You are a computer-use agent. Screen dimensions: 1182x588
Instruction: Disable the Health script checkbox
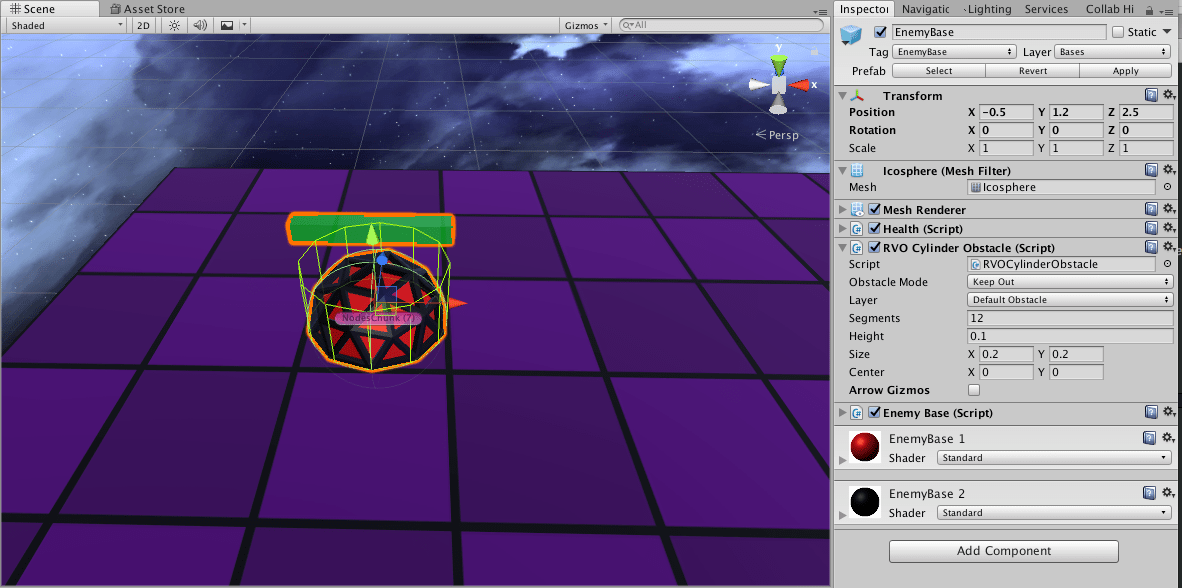coord(875,229)
